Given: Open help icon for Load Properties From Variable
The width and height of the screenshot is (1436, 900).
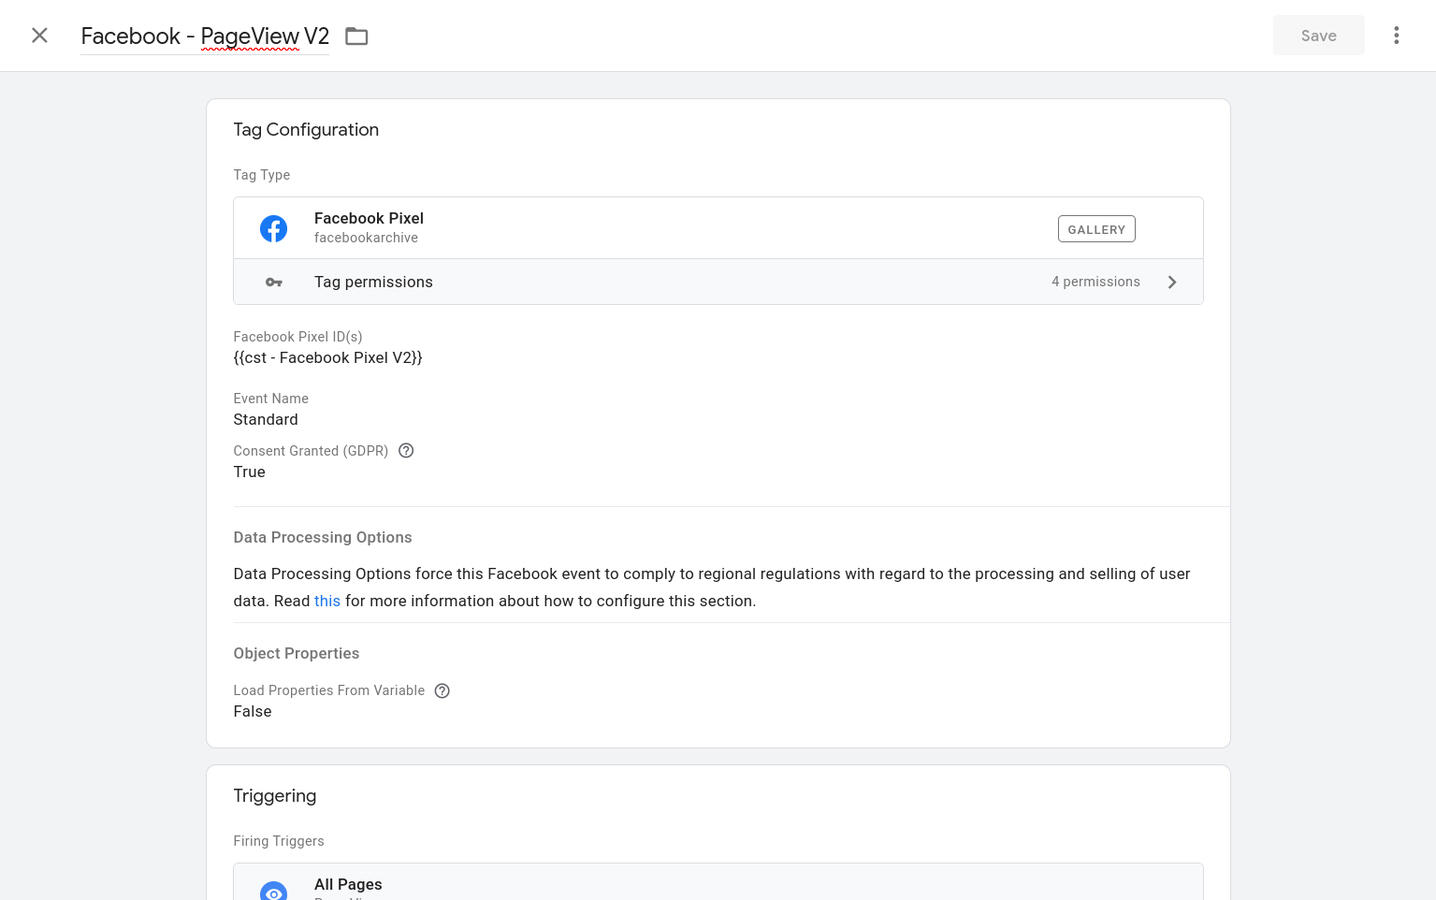Looking at the screenshot, I should pyautogui.click(x=442, y=691).
